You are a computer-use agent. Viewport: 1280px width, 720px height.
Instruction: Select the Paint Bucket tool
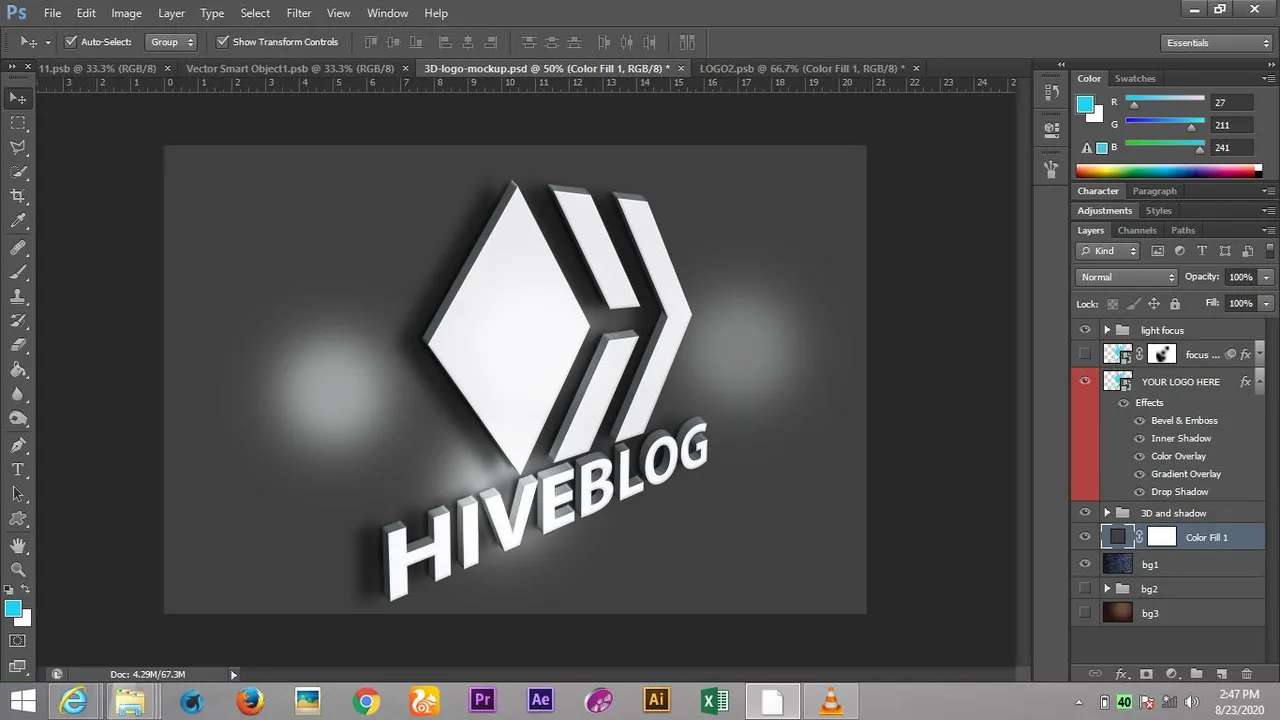click(x=18, y=370)
